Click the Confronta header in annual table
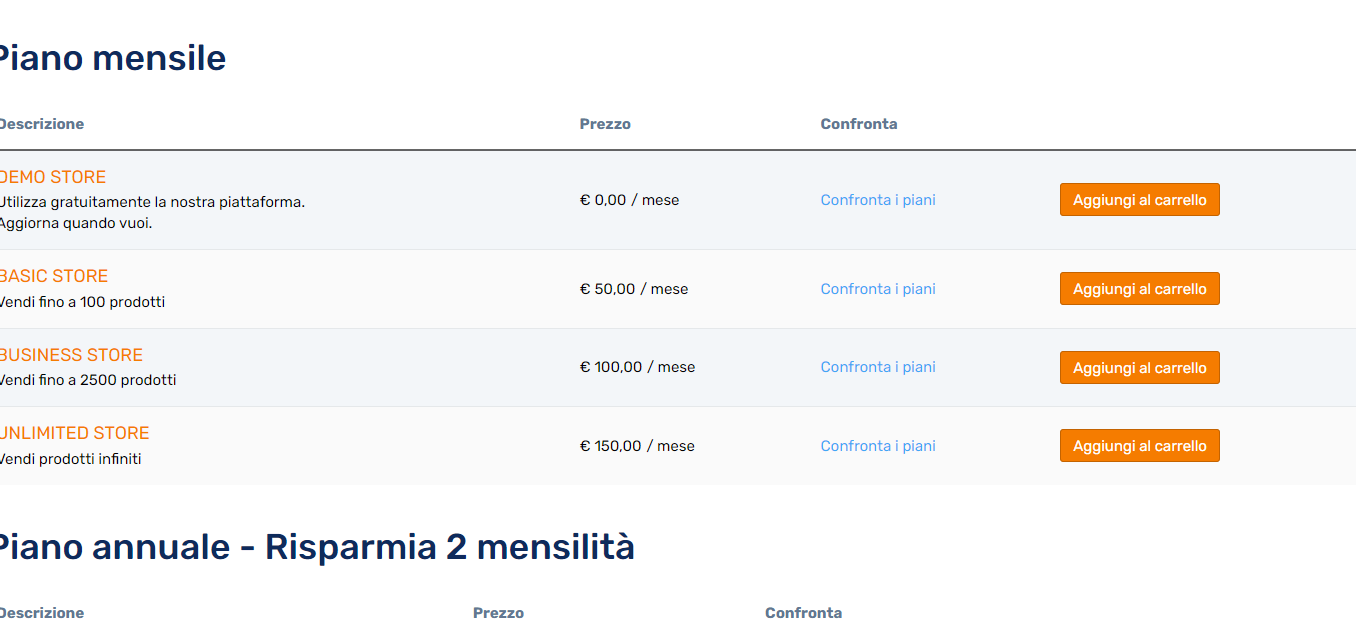Viewport: 1356px width, 624px height. tap(803, 613)
